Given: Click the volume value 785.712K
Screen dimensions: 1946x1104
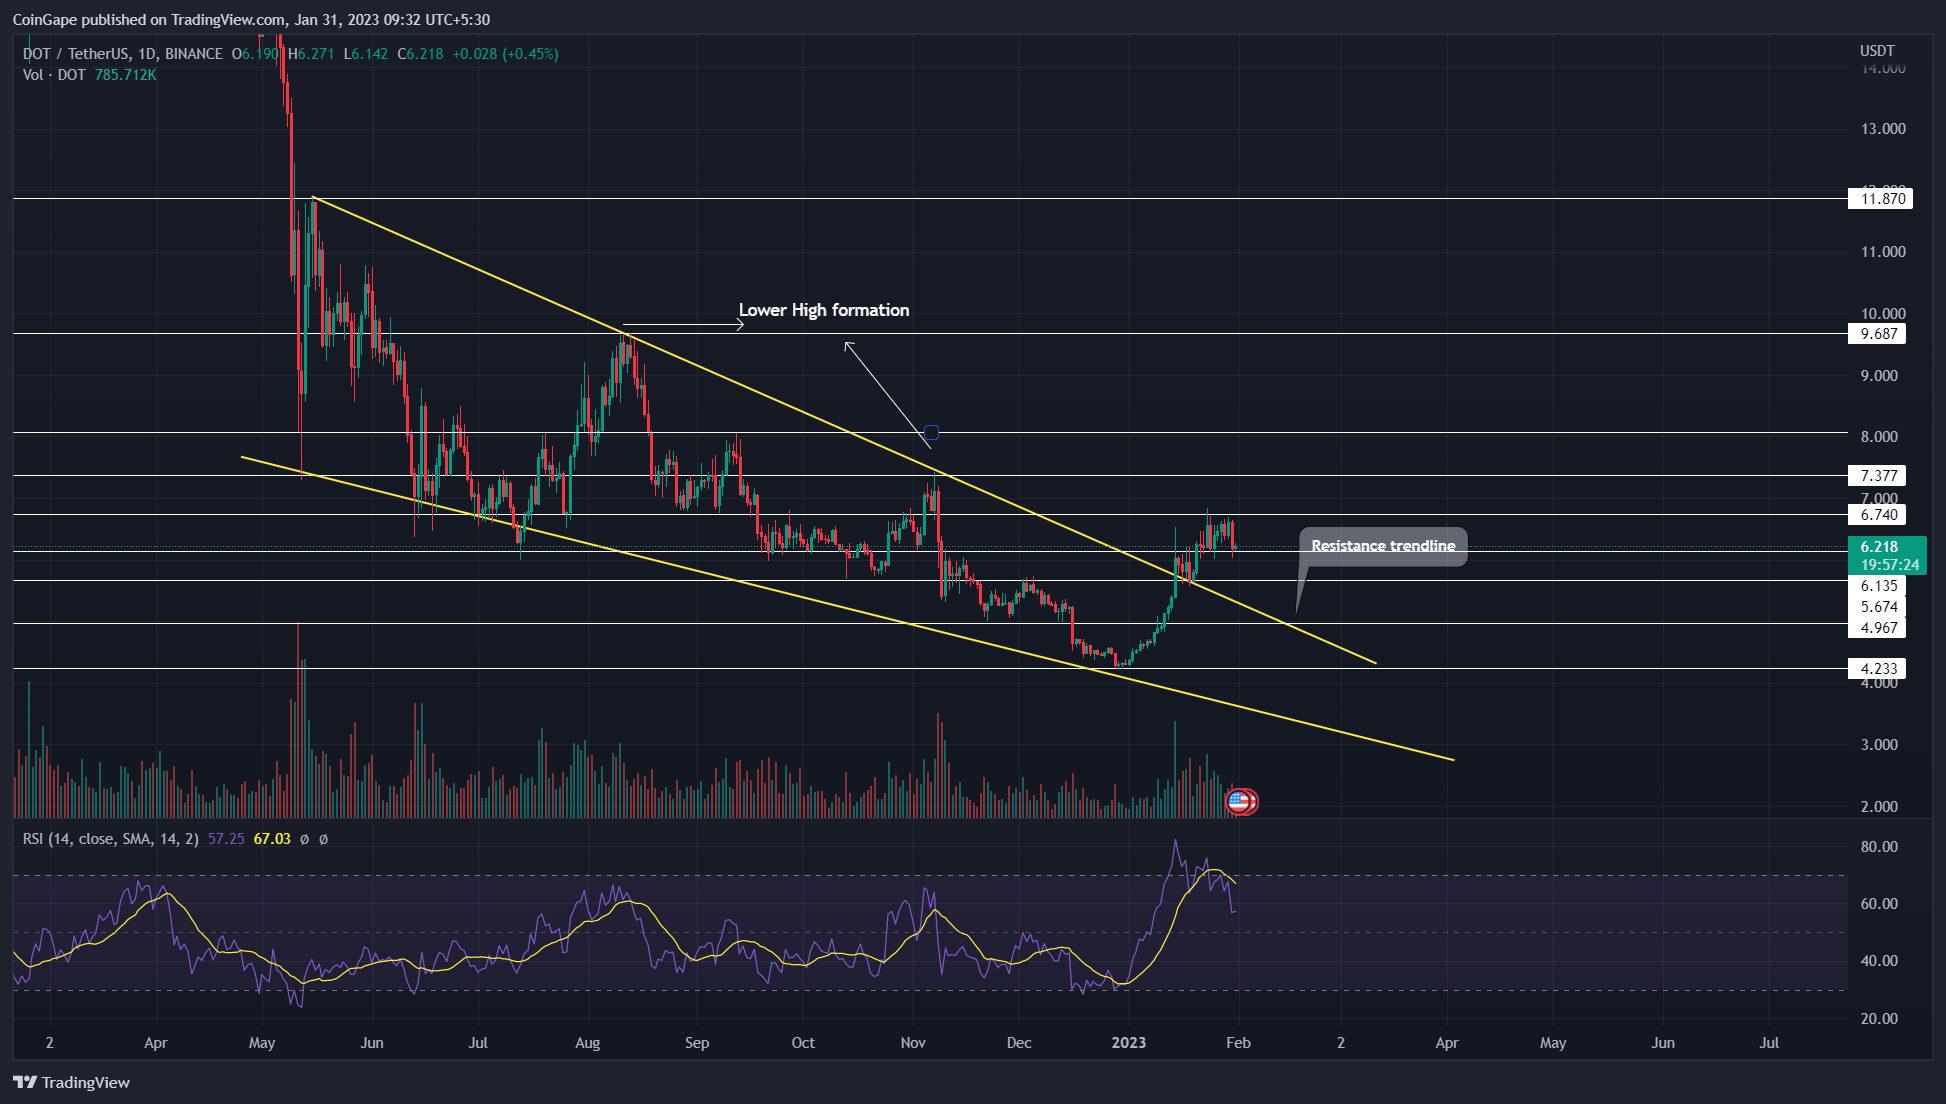Looking at the screenshot, I should pyautogui.click(x=126, y=75).
